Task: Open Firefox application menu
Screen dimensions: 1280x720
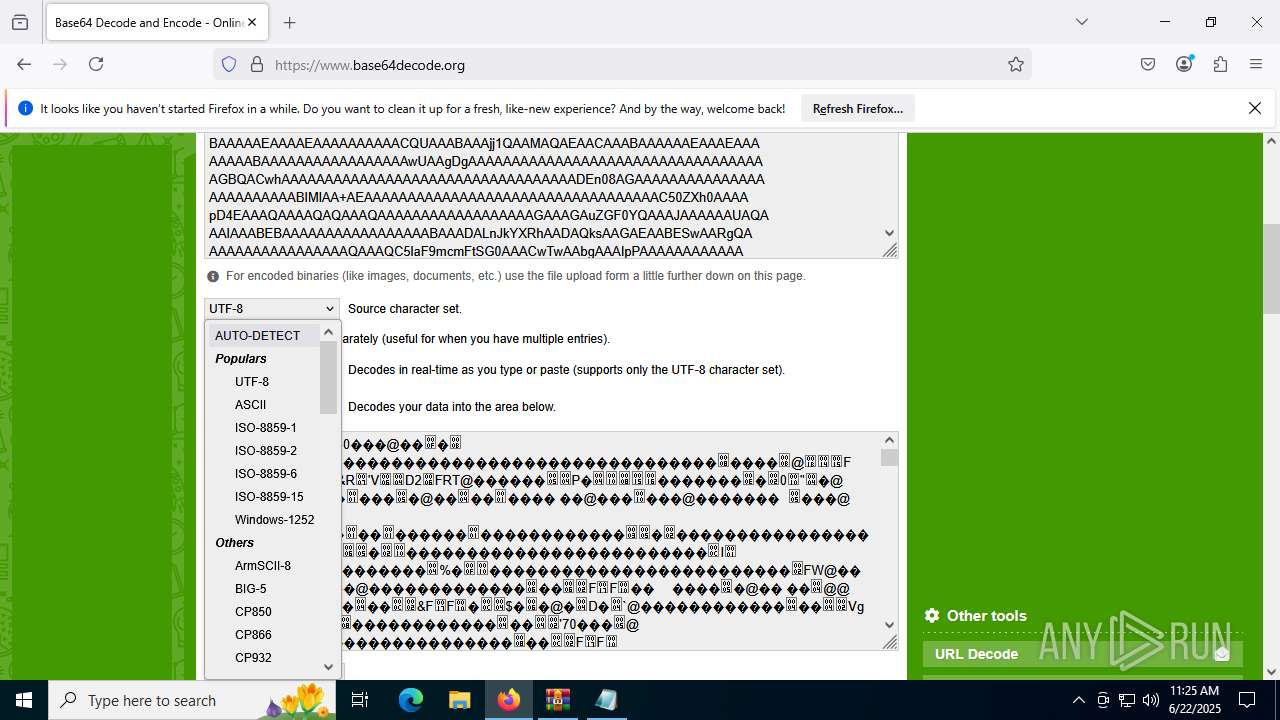Action: pyautogui.click(x=1256, y=64)
